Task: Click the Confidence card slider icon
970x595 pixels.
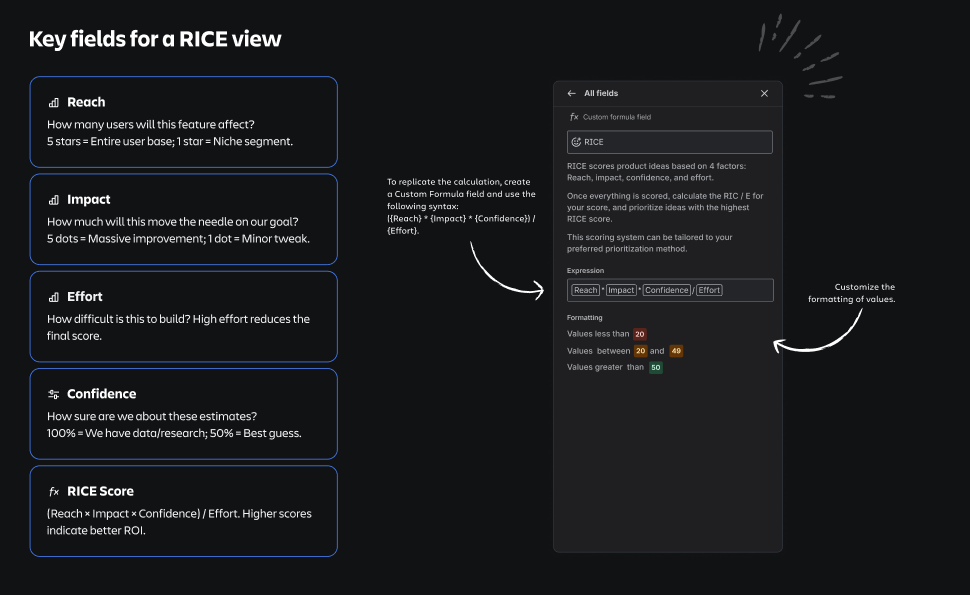Action: point(54,394)
